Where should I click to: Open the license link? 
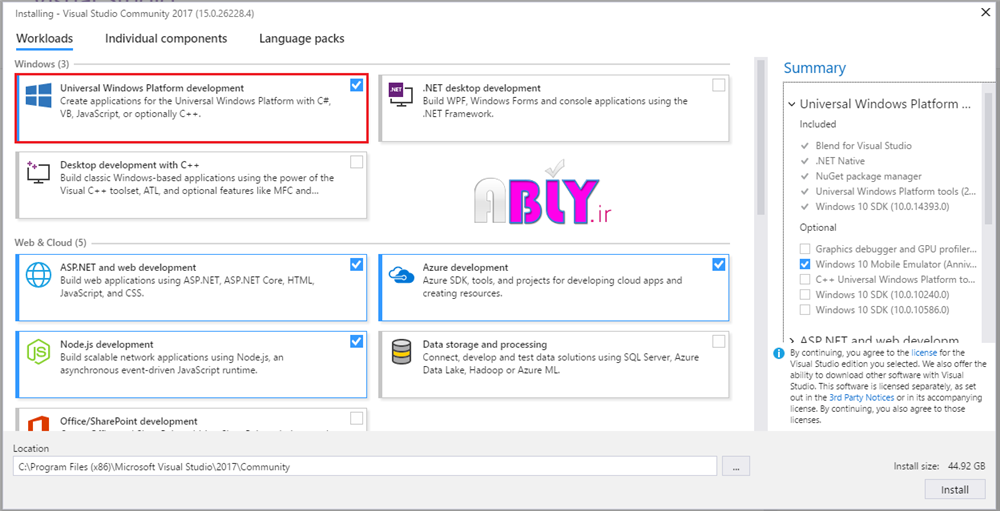coord(922,352)
